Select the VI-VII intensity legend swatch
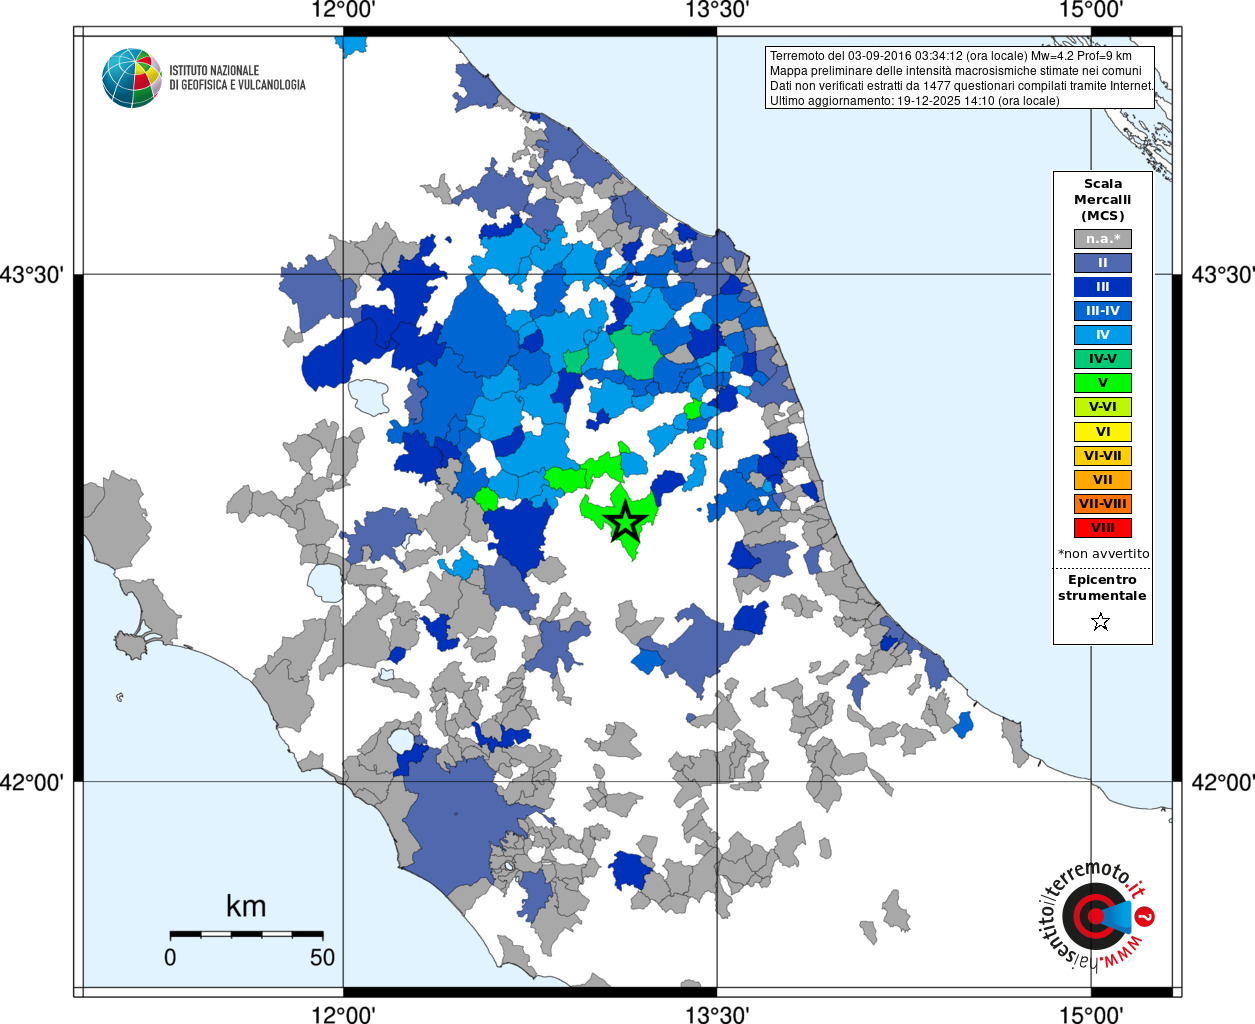This screenshot has width=1255, height=1024. point(1103,456)
